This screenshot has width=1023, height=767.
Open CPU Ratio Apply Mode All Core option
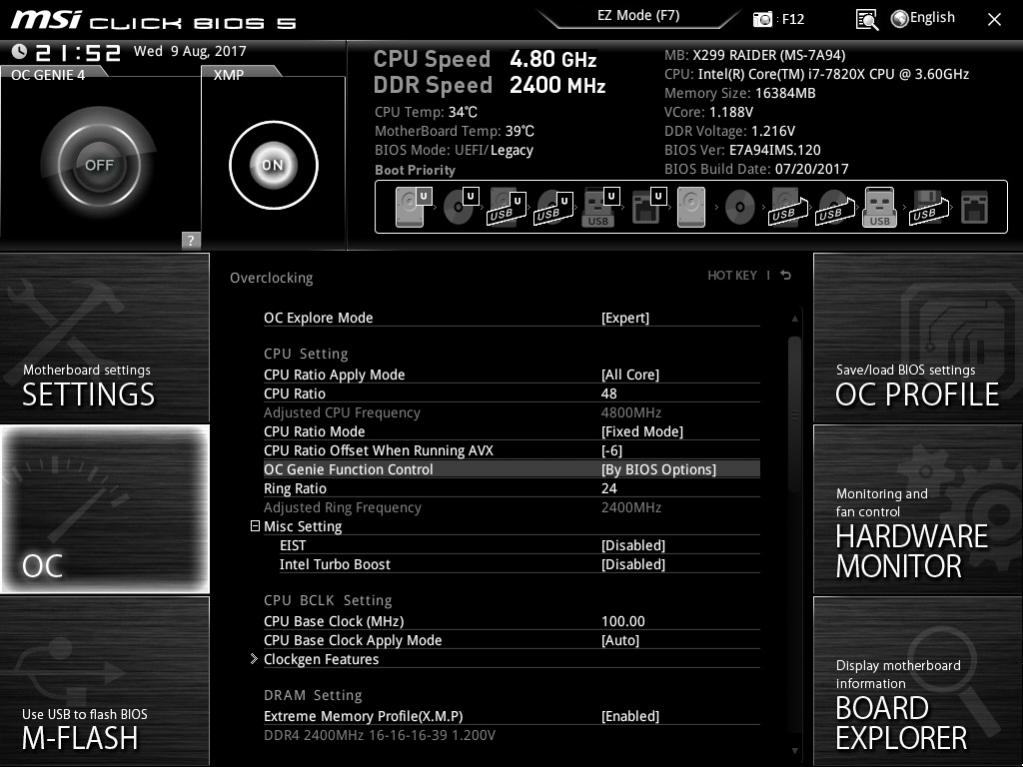pos(630,374)
